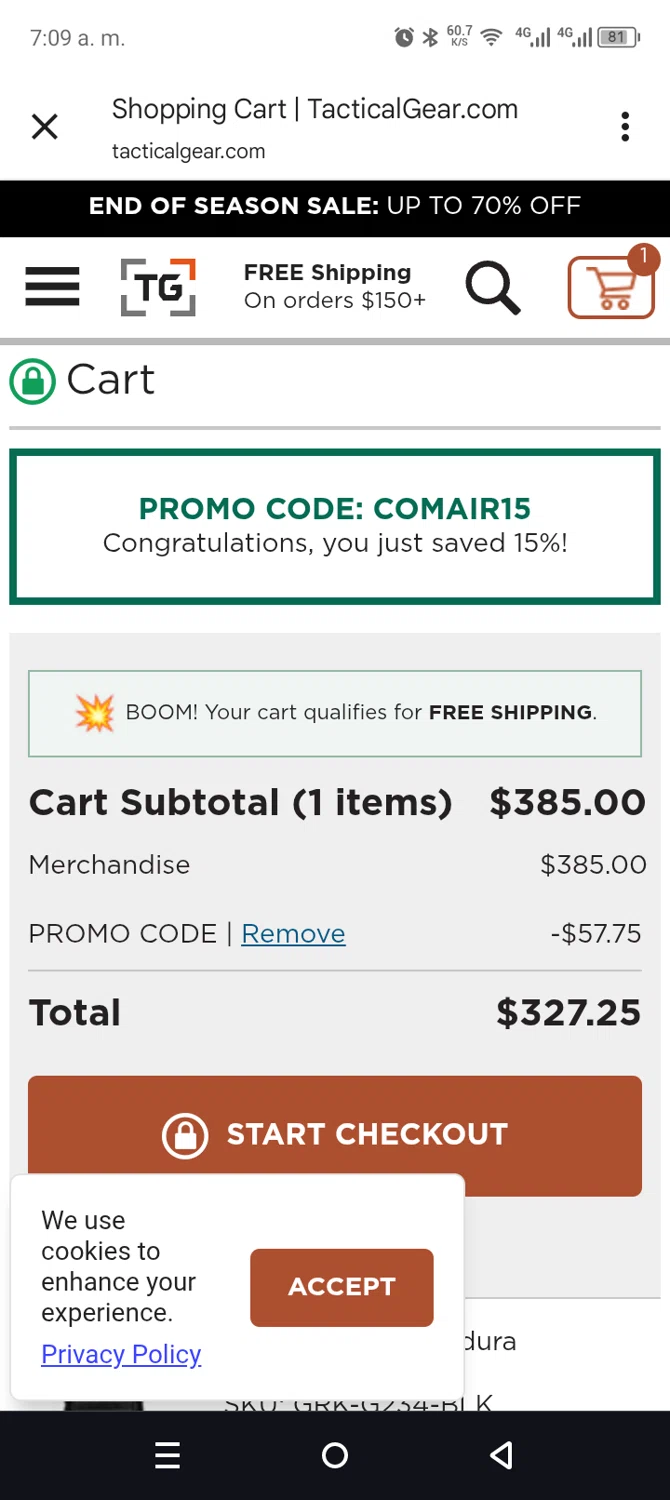This screenshot has height=1500, width=670.
Task: Tap the Free Shipping on orders $150+ text
Action: click(x=335, y=287)
